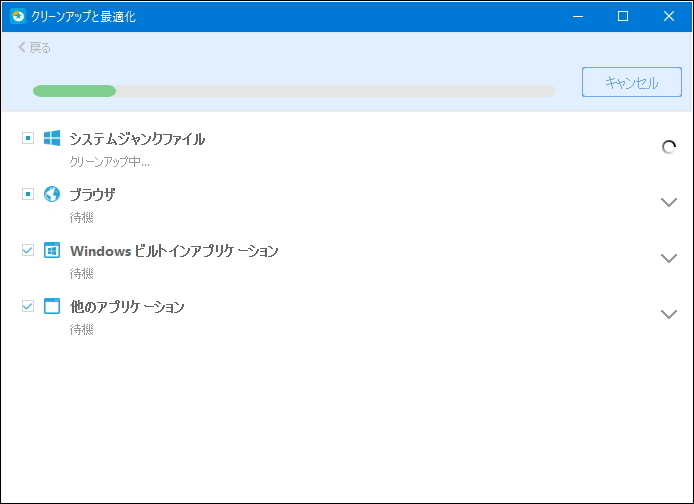Click 待機 status under ブラウザ
Viewport: 694px width, 504px height.
coord(81,217)
